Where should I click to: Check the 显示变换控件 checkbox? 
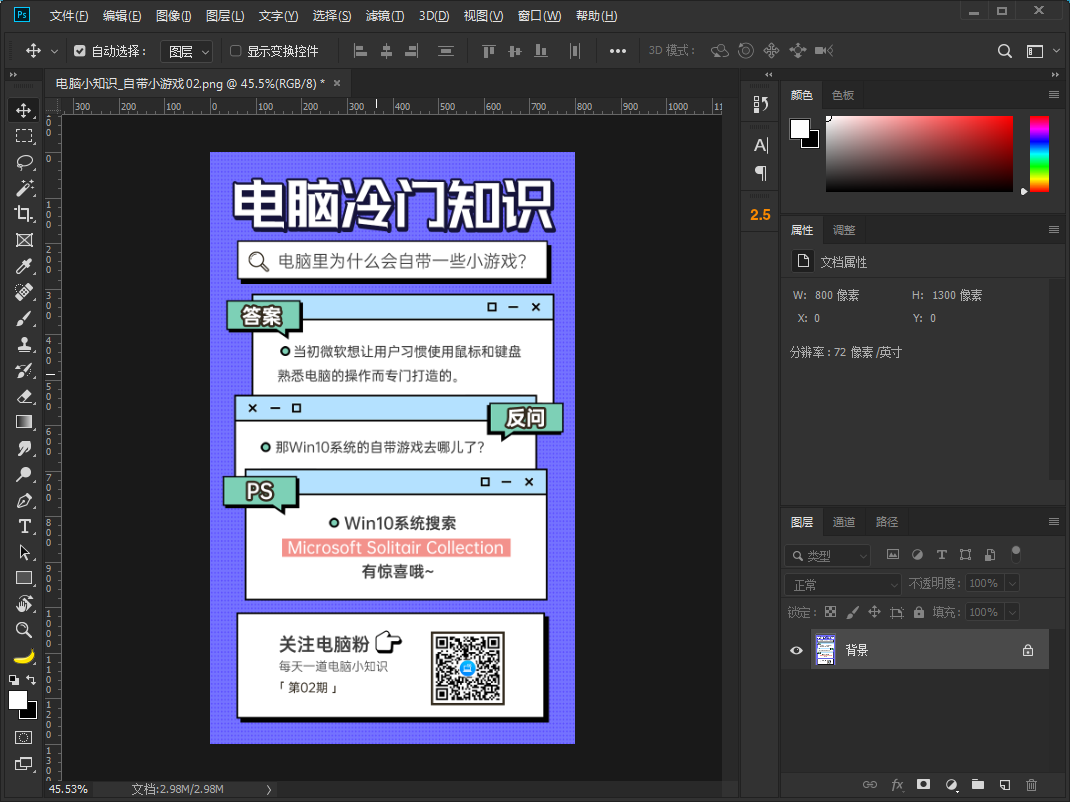tap(236, 51)
